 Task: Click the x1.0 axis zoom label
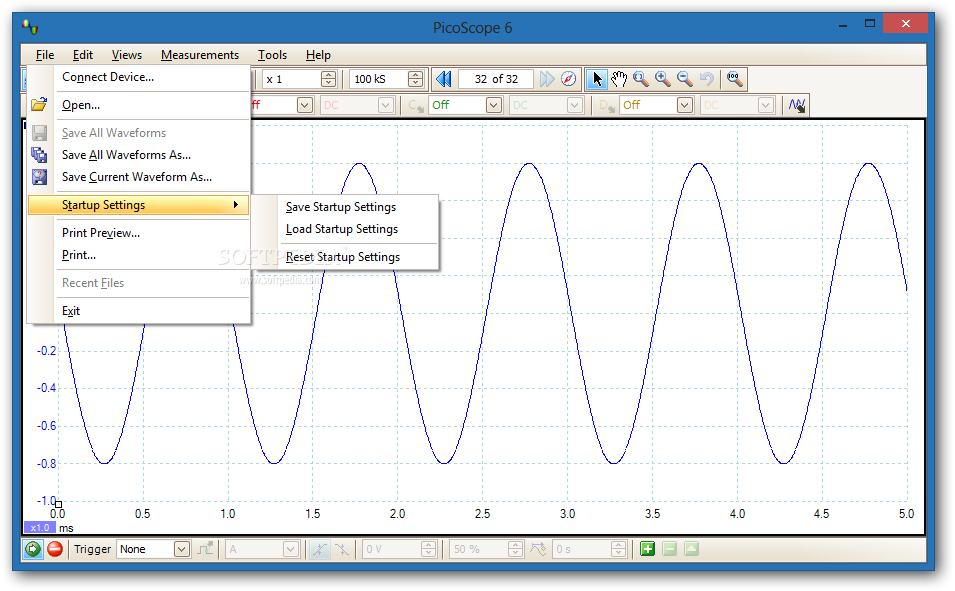40,528
